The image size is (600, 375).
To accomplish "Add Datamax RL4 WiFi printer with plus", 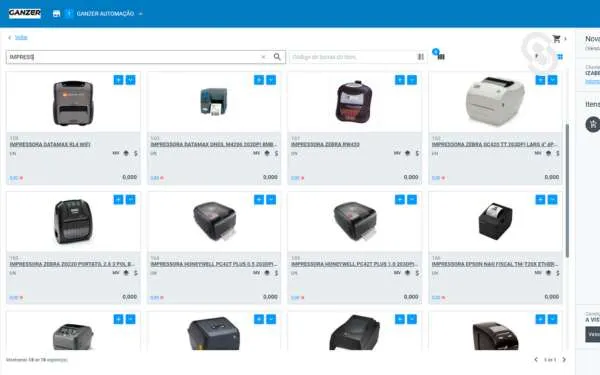I will [118, 80].
